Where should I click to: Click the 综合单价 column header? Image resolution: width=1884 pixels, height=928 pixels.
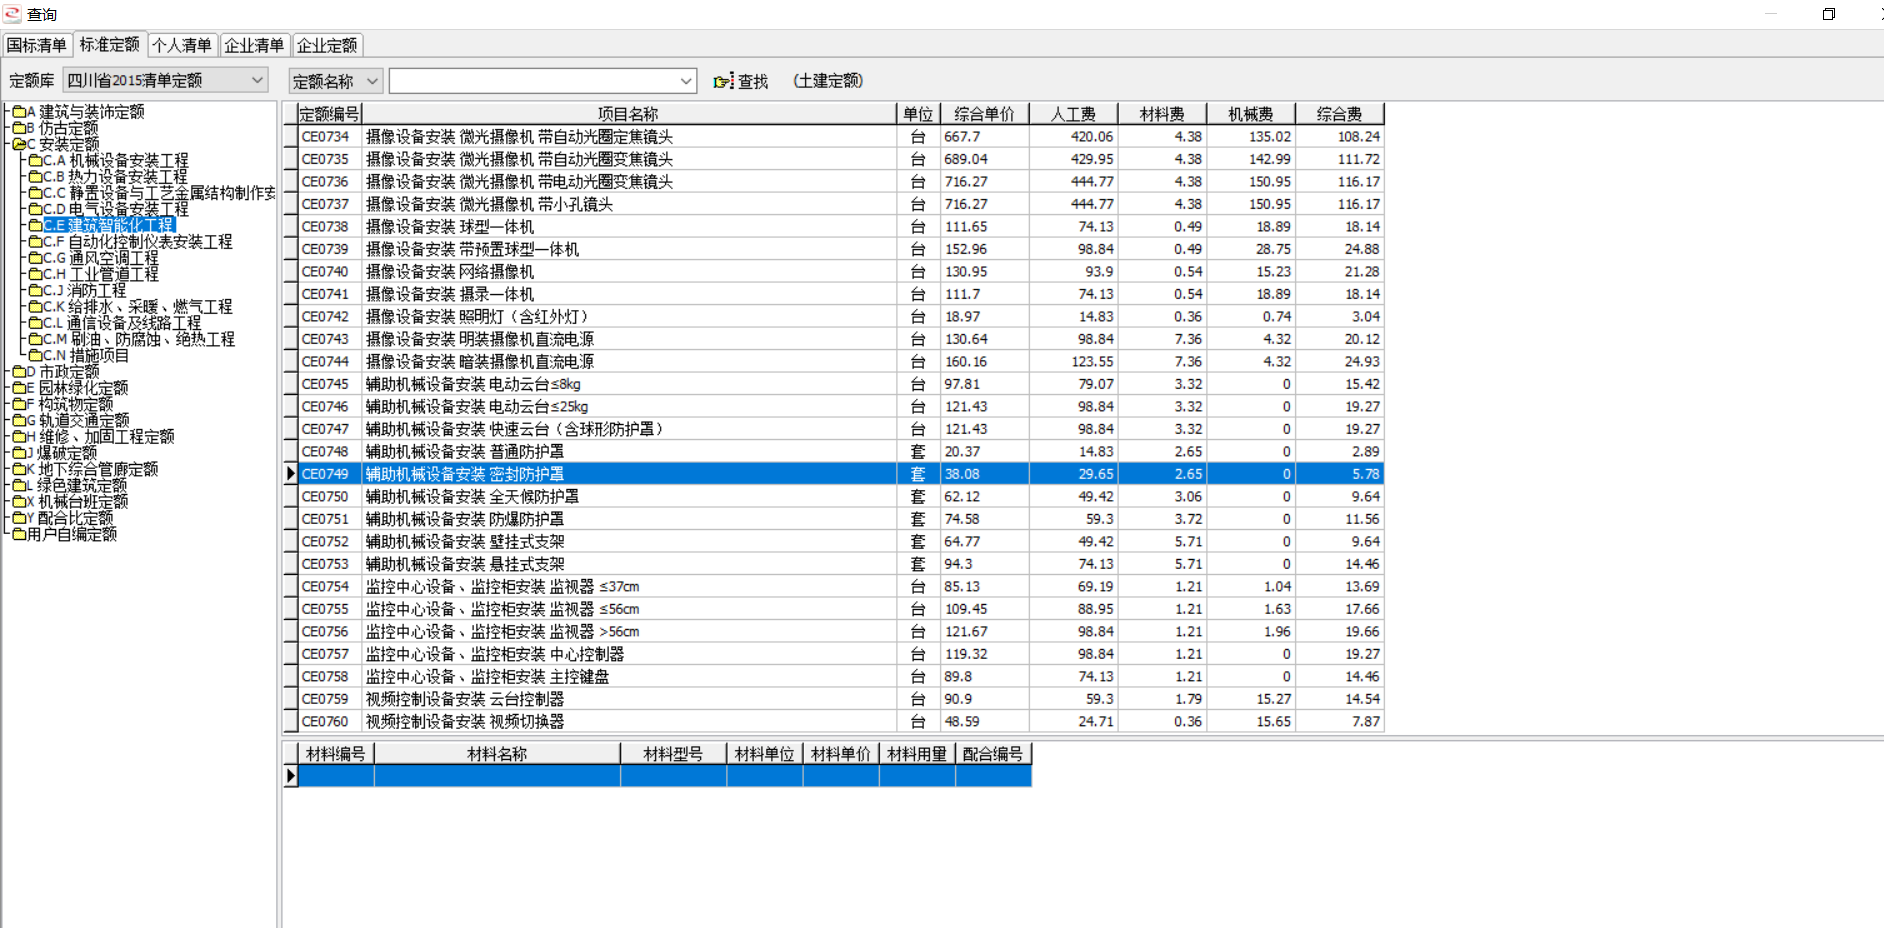pos(984,114)
